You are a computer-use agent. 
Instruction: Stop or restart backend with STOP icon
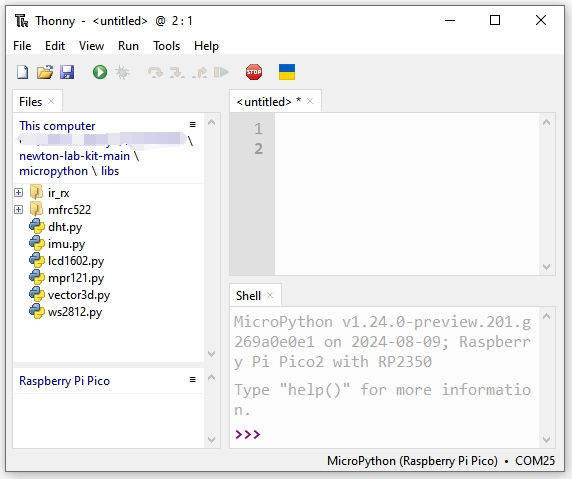254,72
